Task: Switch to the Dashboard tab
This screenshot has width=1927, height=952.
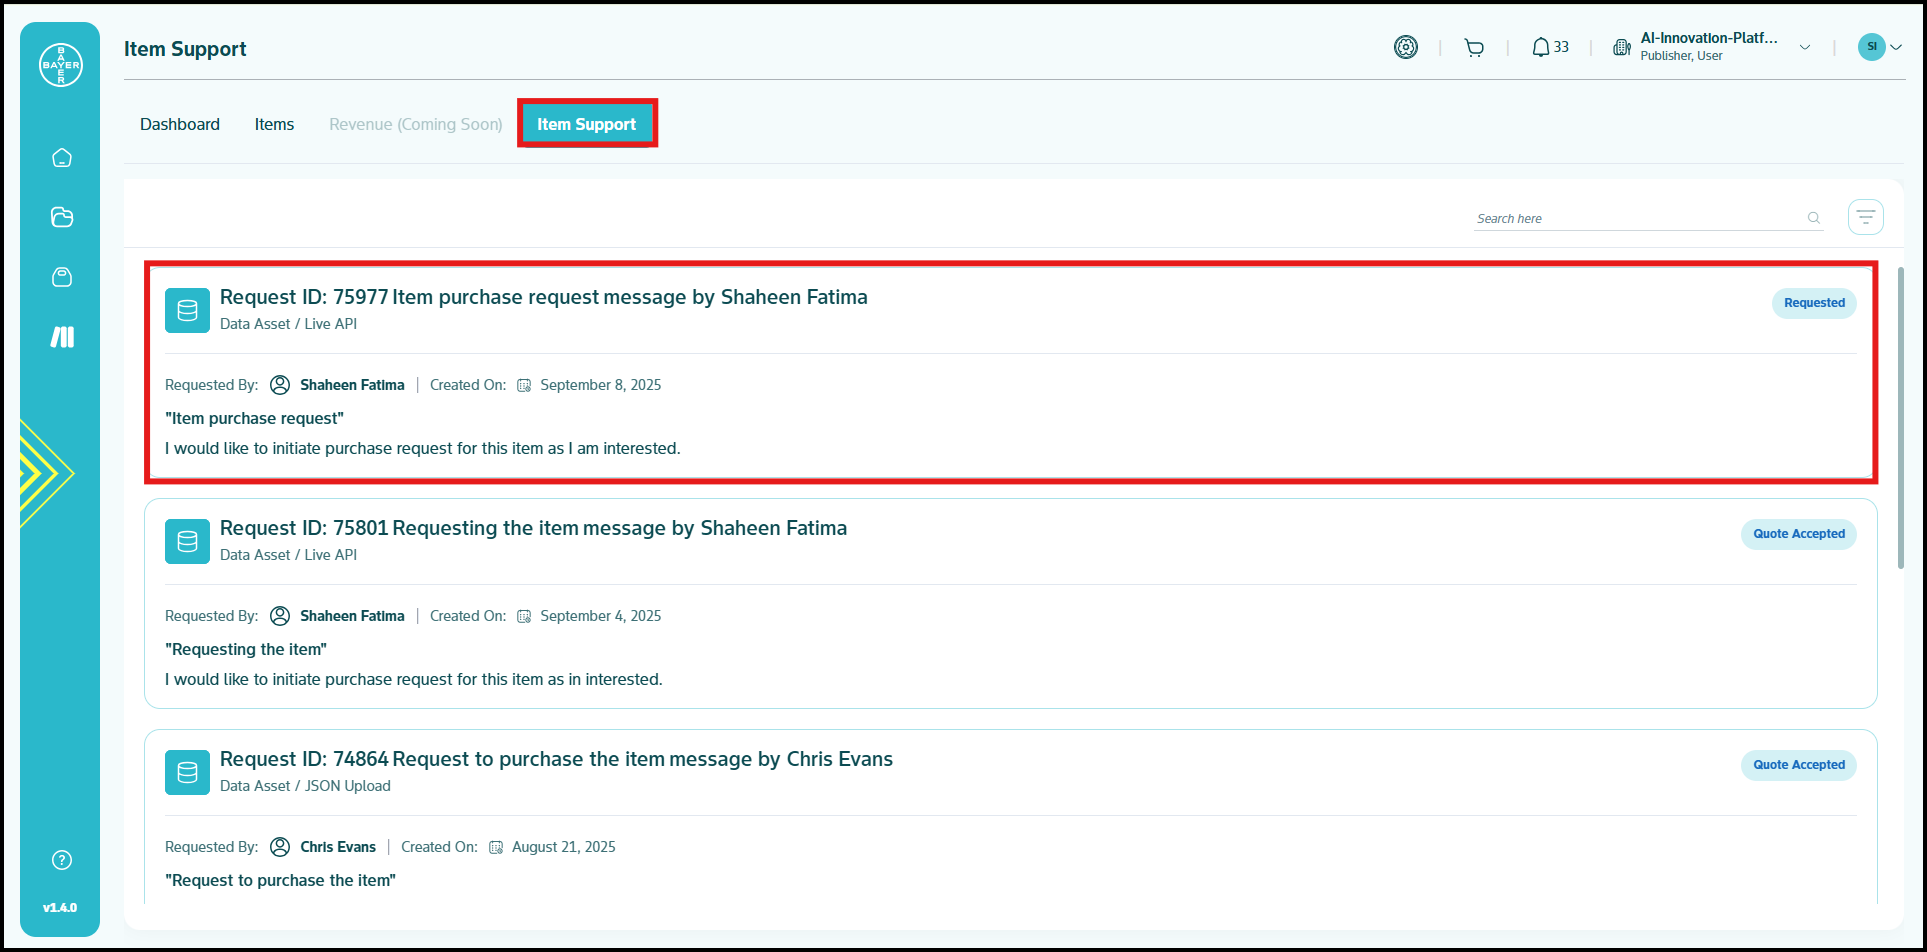Action: pos(180,124)
